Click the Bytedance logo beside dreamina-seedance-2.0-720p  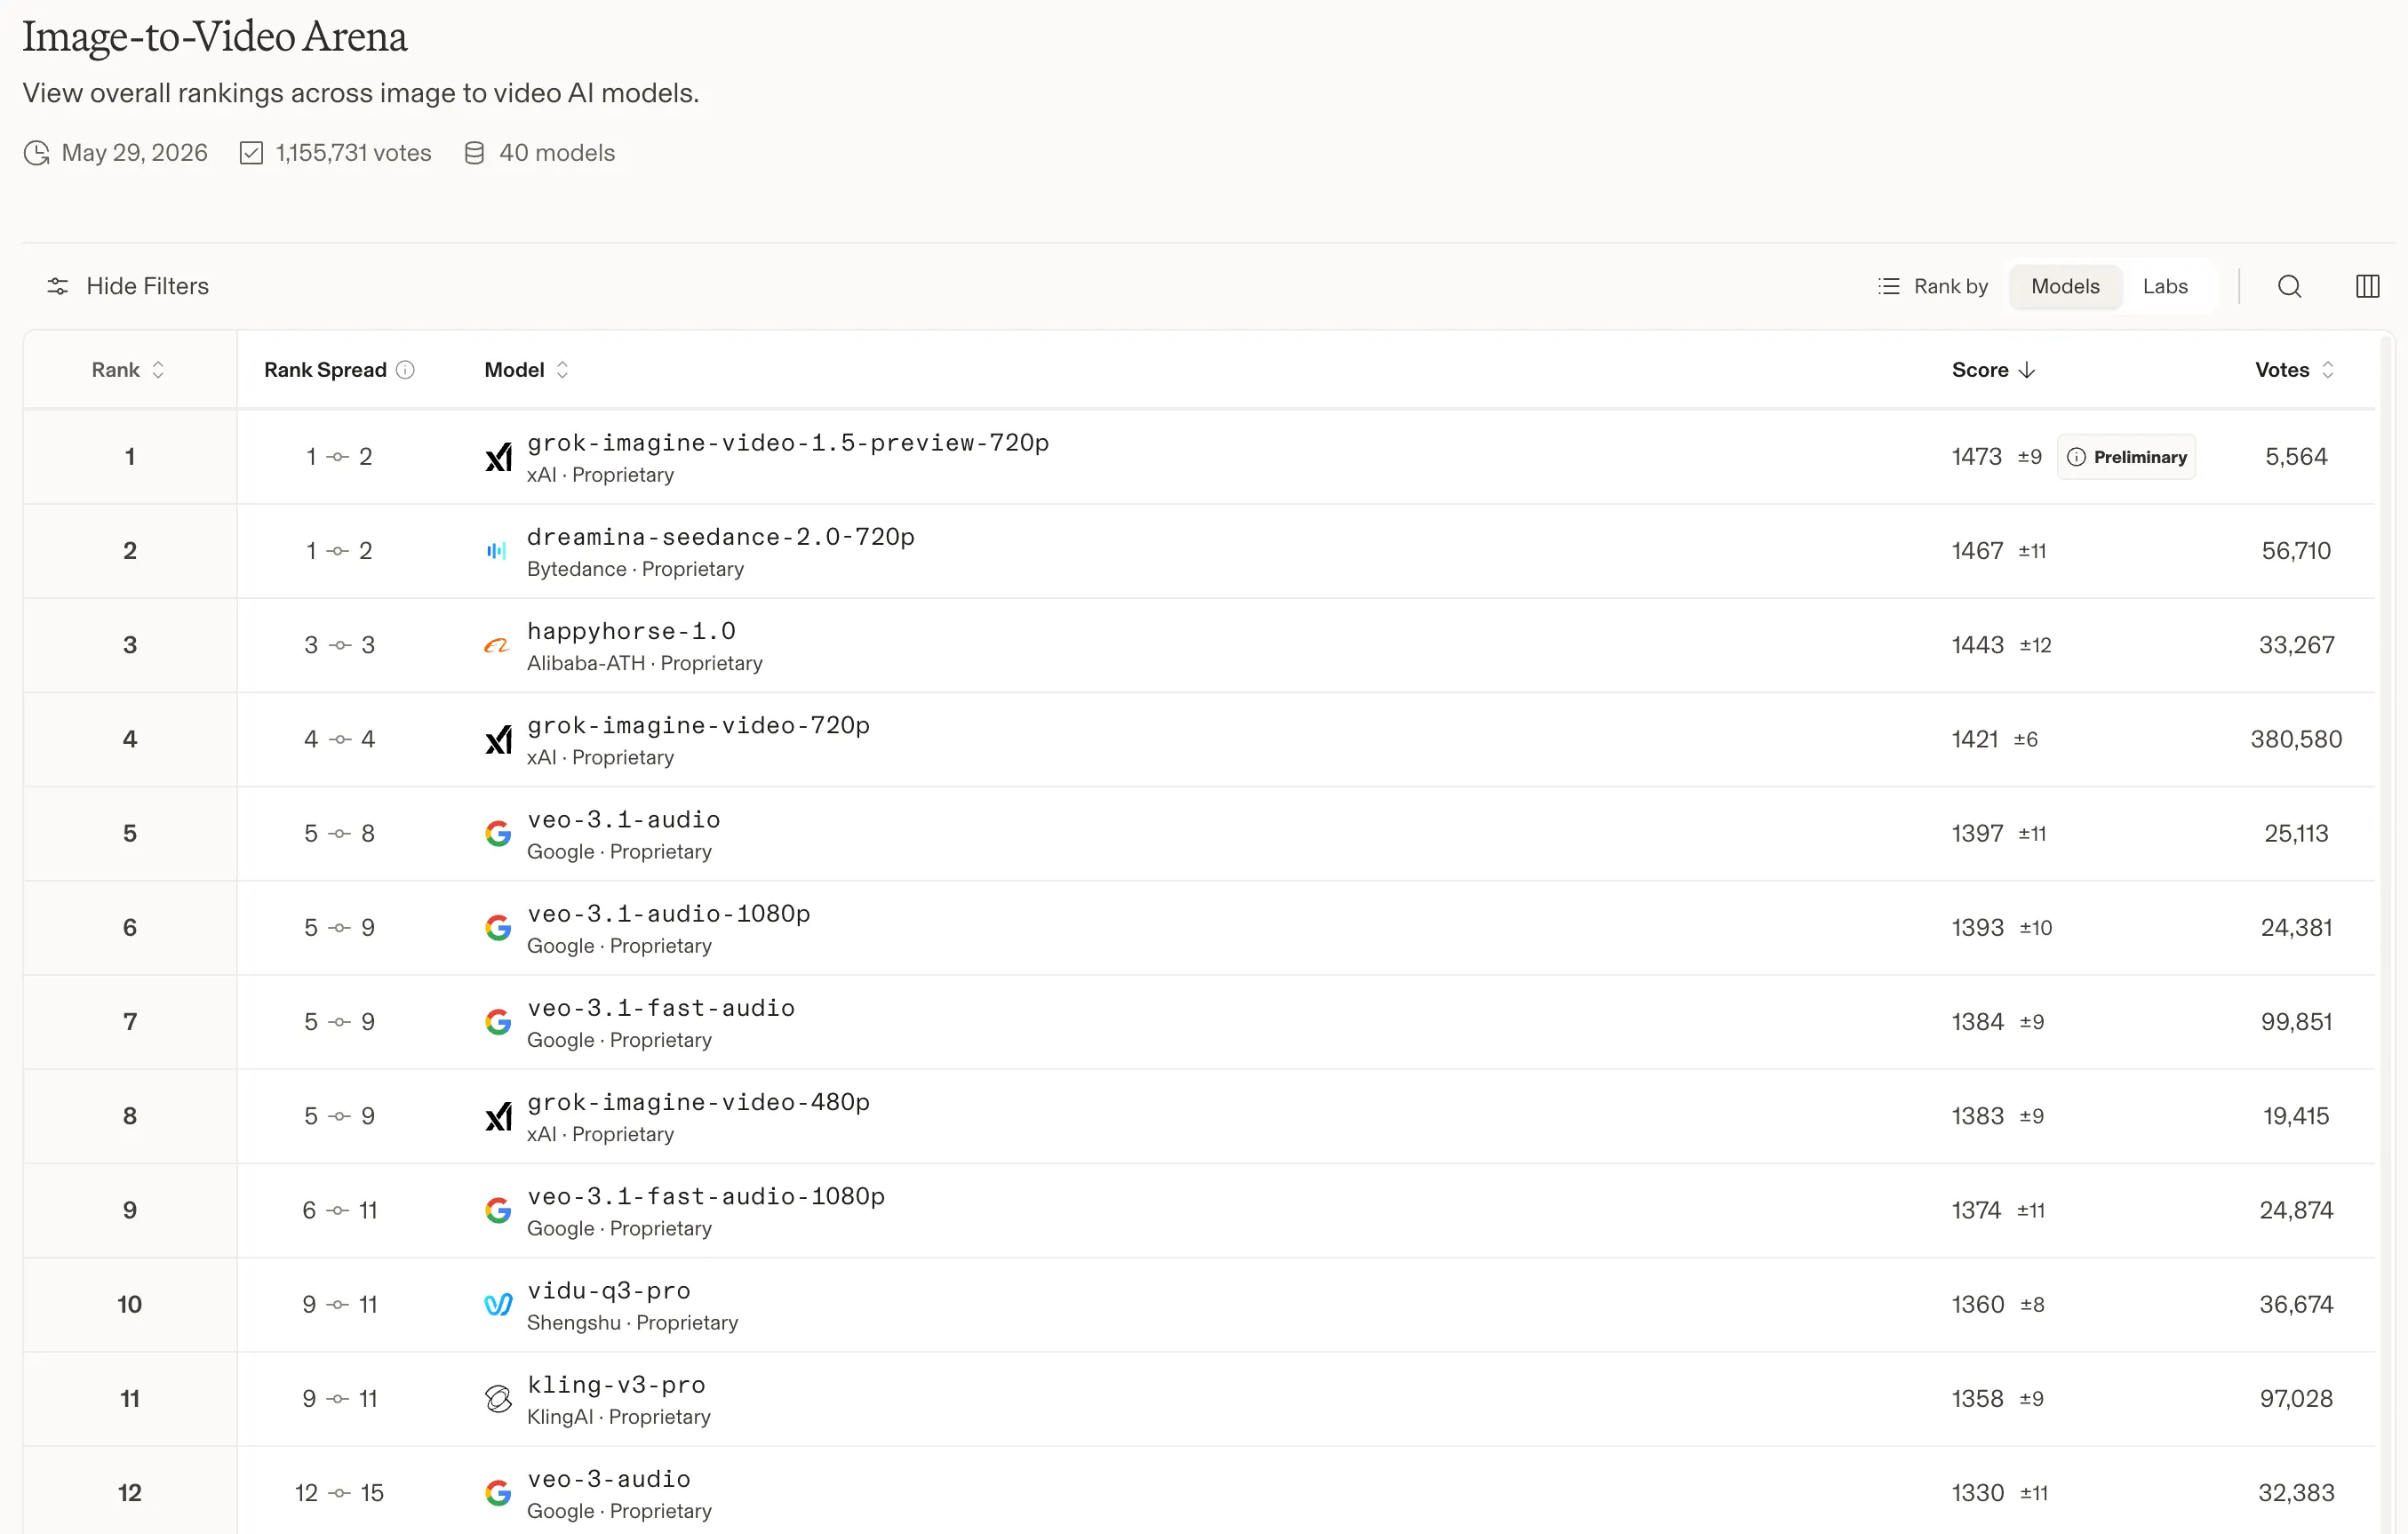click(x=497, y=551)
